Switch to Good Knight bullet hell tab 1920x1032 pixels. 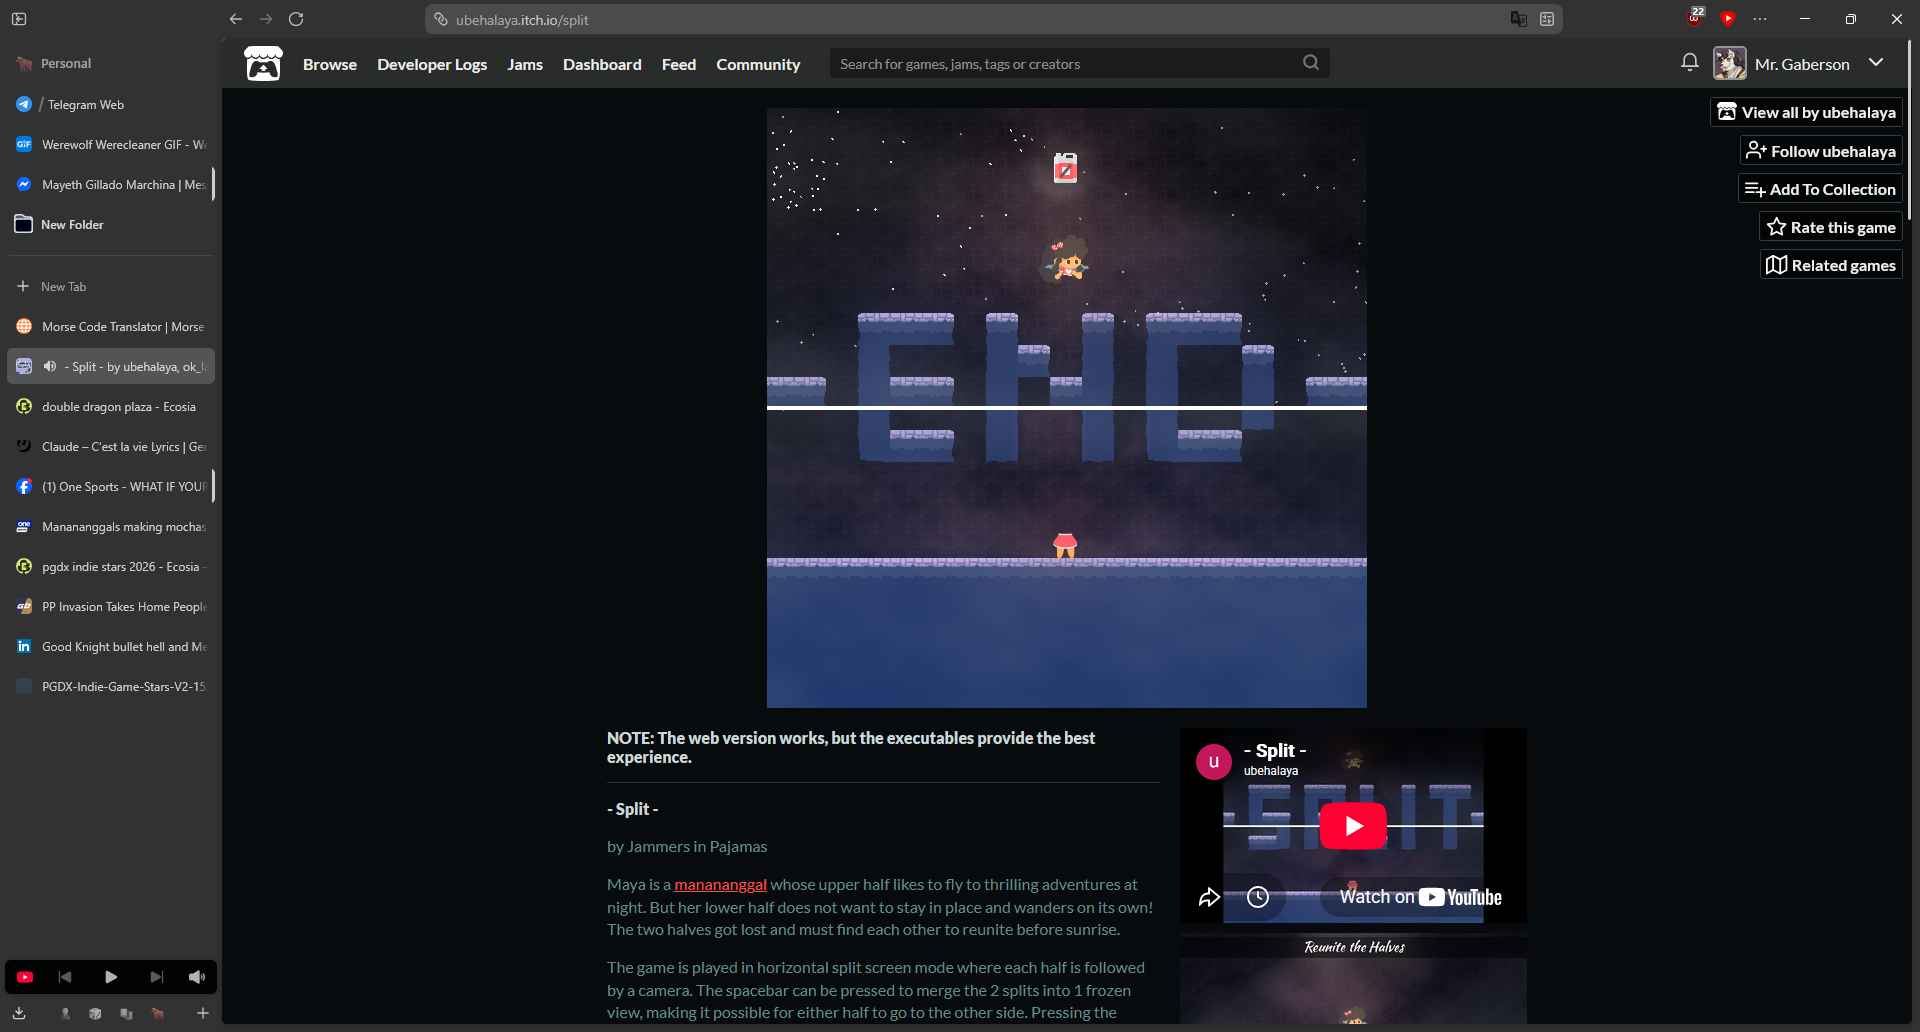coord(111,647)
